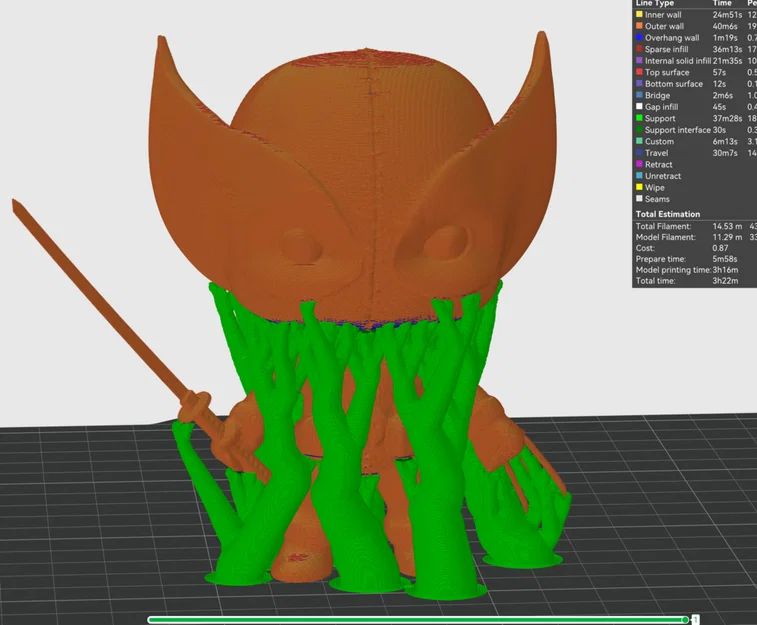Select the Travel time 30m7s
This screenshot has width=757, height=625.
pos(725,153)
